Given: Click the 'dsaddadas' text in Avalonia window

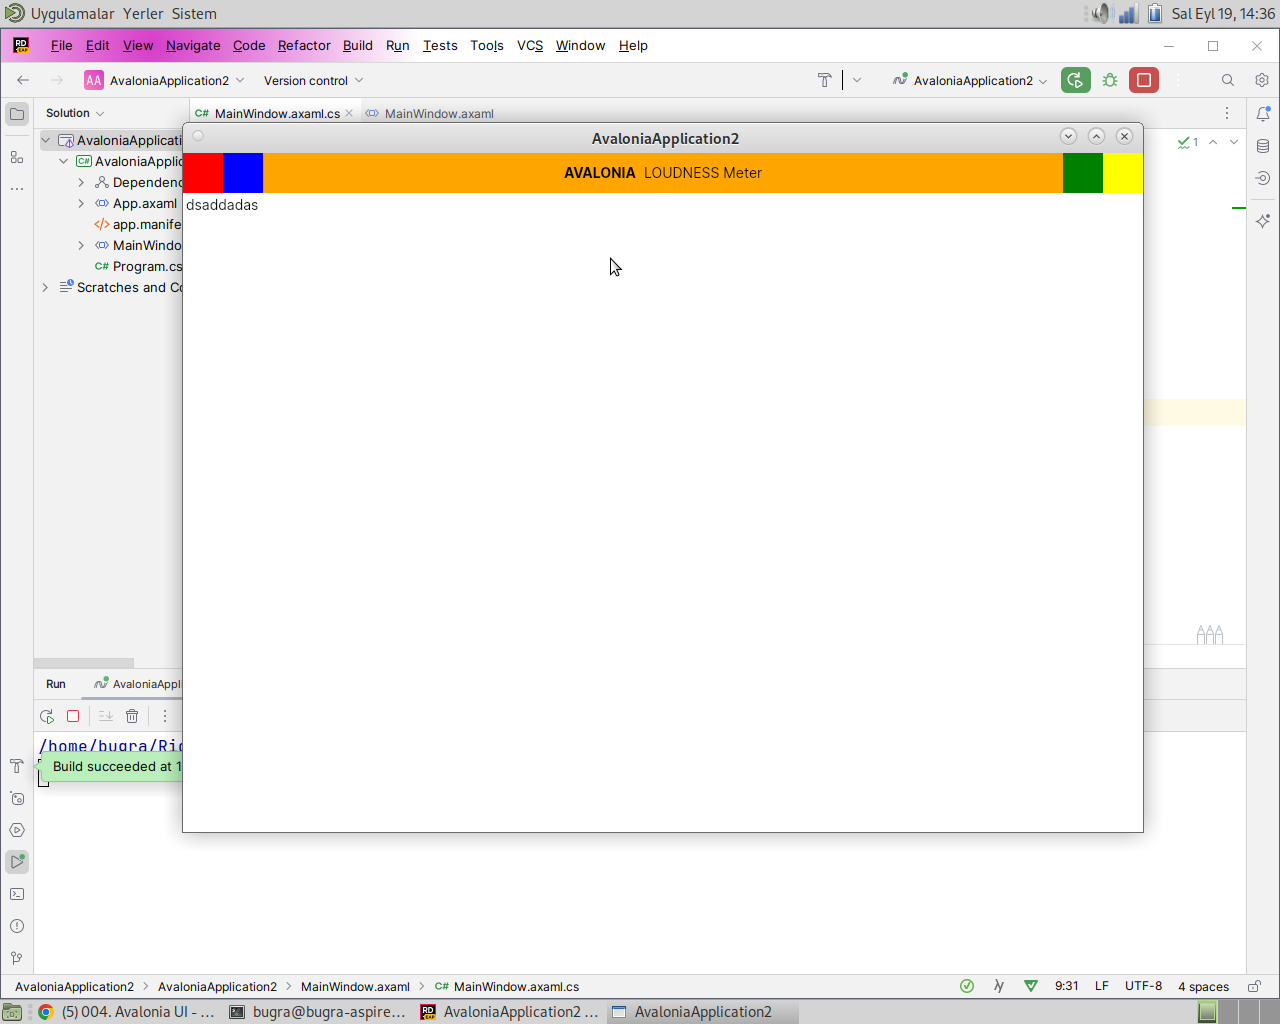Looking at the screenshot, I should tap(222, 205).
